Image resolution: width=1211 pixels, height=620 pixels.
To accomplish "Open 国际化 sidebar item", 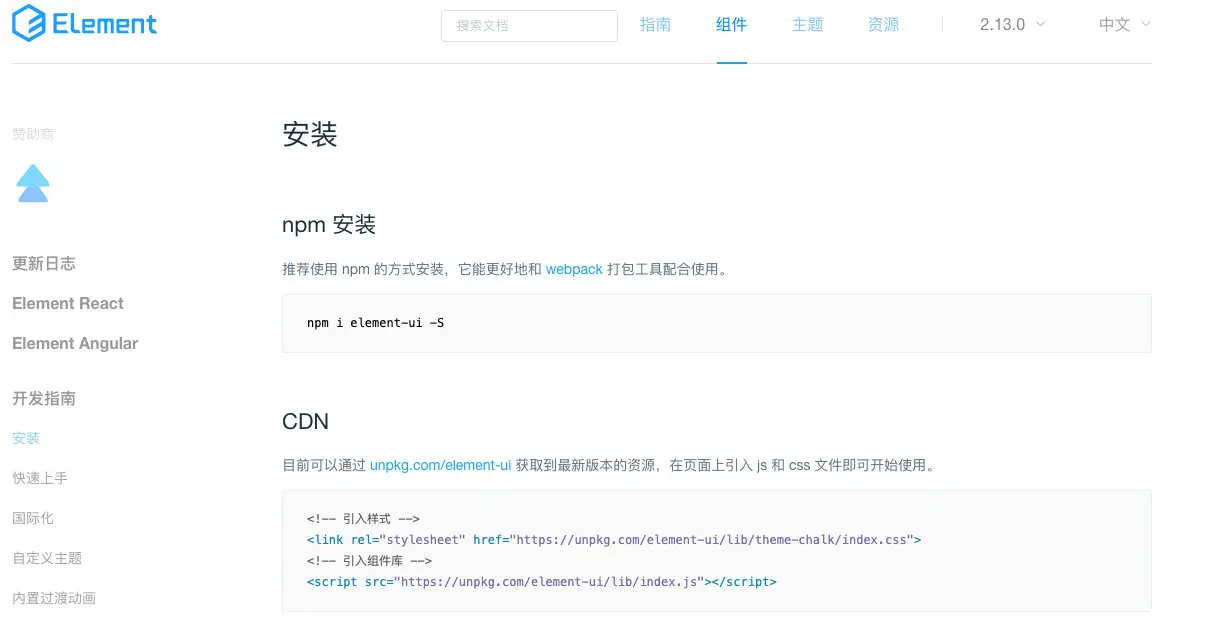I will pos(33,518).
